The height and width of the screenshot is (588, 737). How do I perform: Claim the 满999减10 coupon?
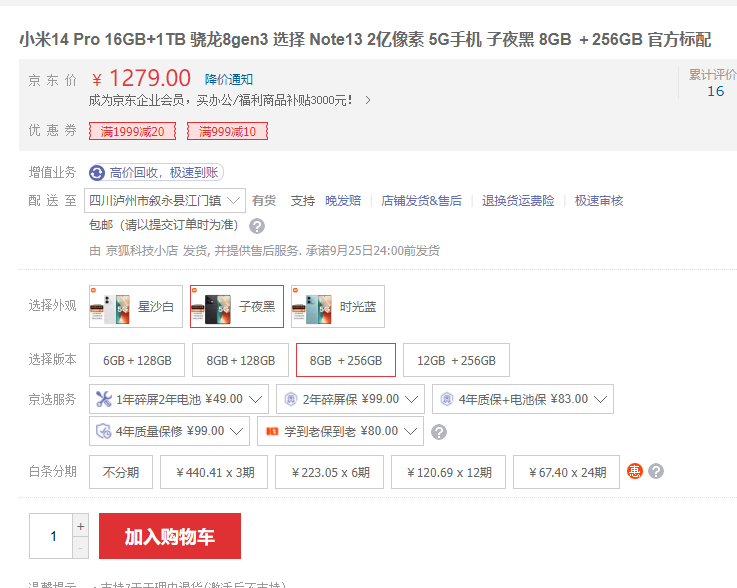coord(227,131)
